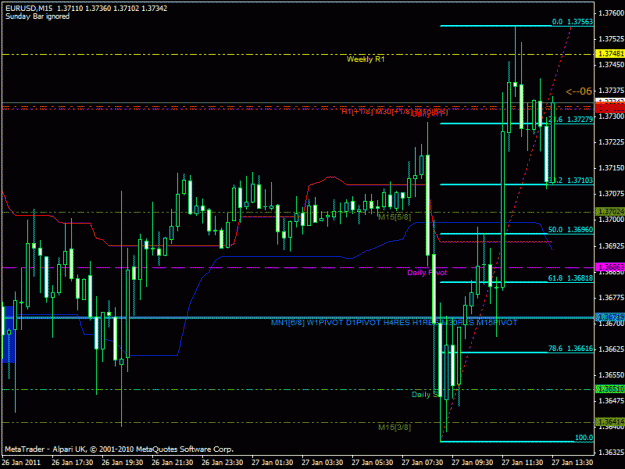Select the magenta "Daily Pivot" label
This screenshot has height=469, width=625.
427,273
